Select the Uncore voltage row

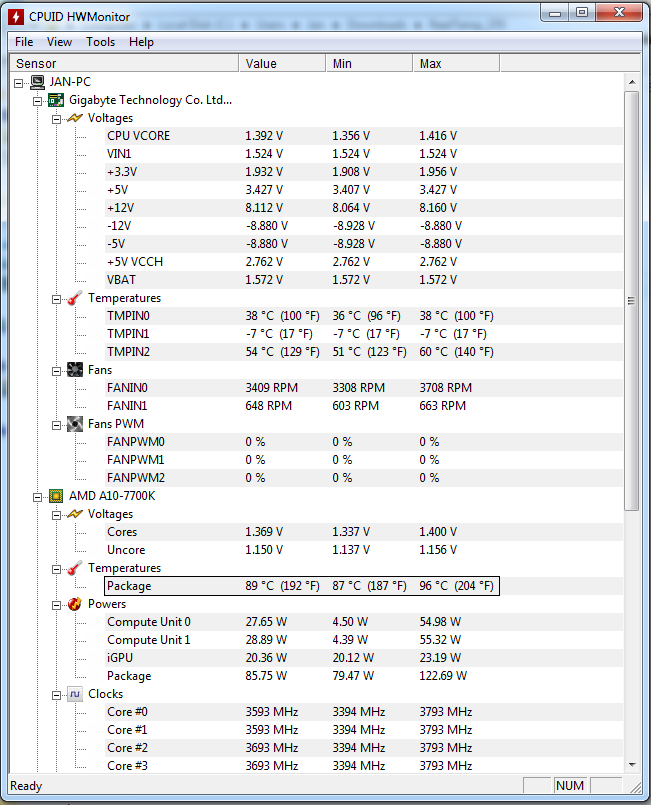[364, 550]
